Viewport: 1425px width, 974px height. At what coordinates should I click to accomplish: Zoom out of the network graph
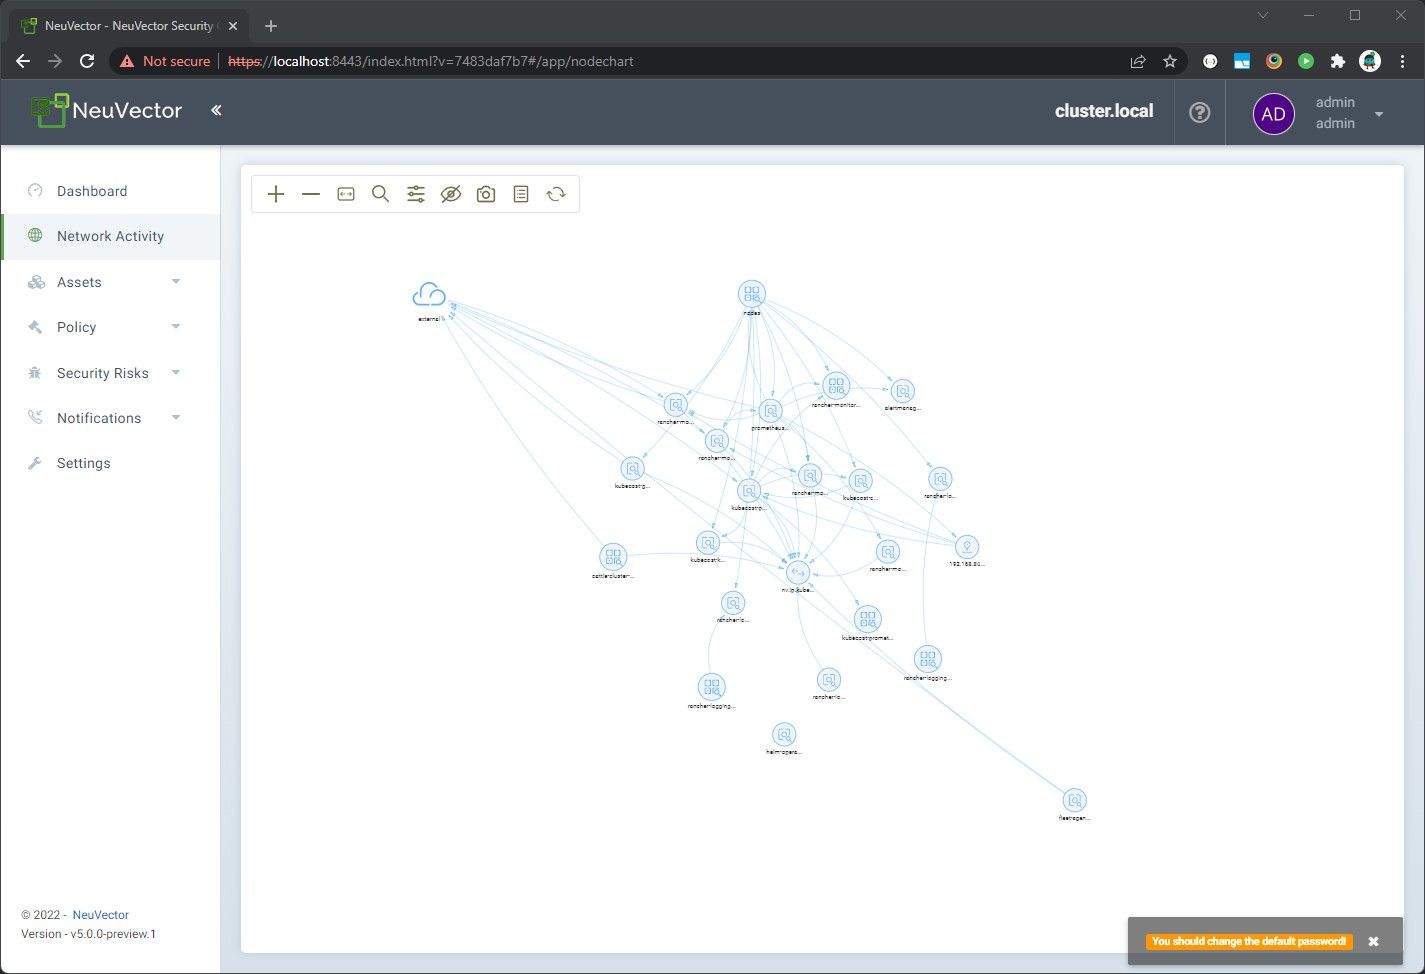click(311, 194)
